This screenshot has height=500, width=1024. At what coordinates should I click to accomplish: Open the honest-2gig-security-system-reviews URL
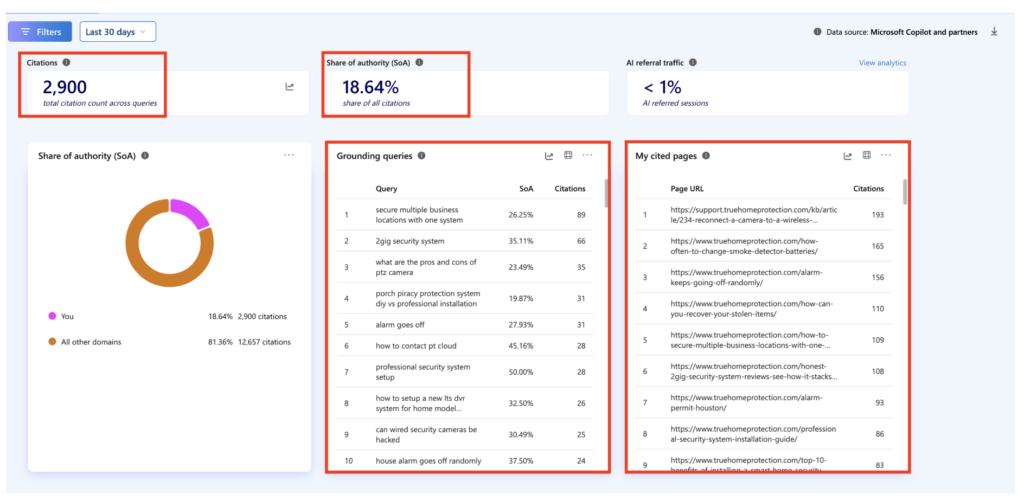tap(754, 371)
